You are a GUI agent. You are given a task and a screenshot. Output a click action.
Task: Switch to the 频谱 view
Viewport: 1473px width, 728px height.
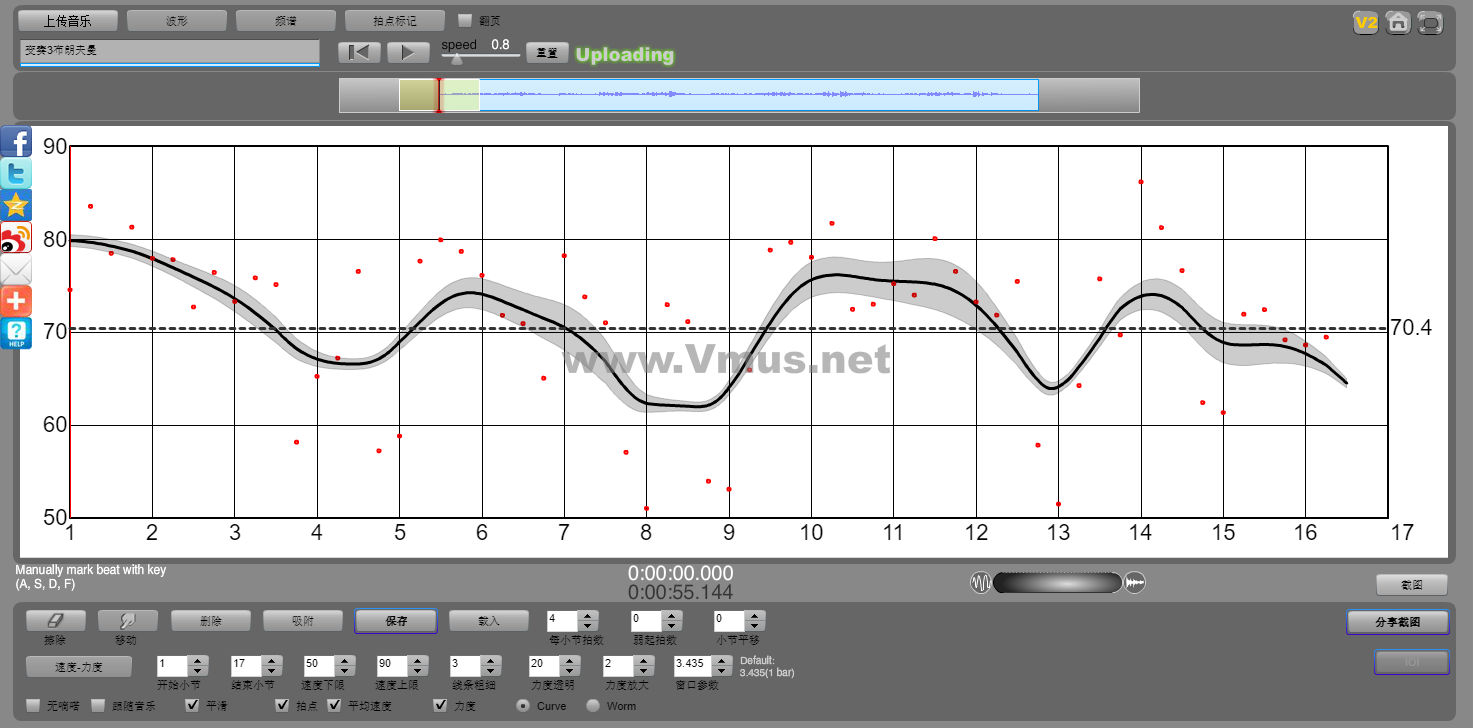click(286, 21)
